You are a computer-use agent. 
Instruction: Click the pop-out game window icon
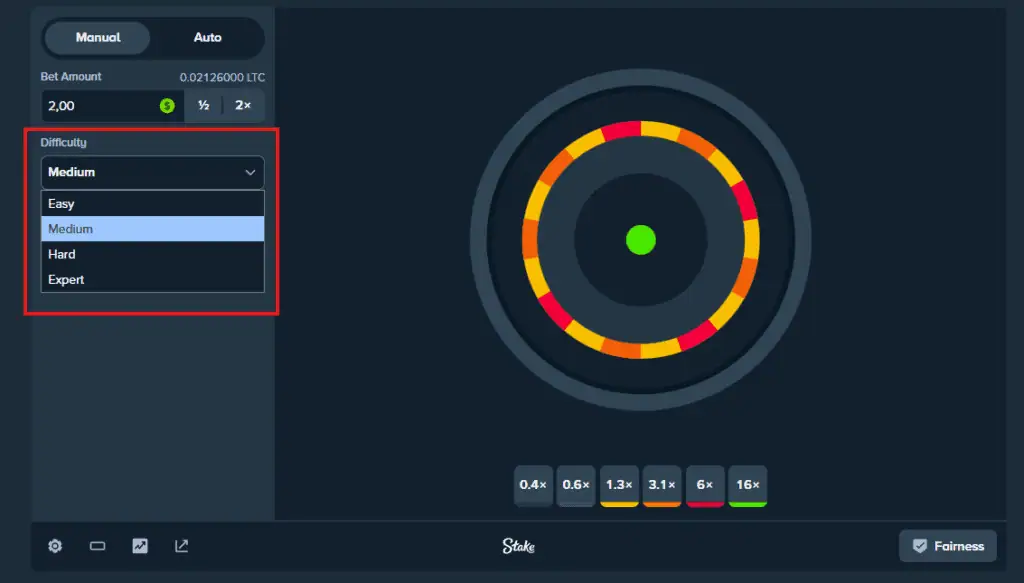[181, 546]
